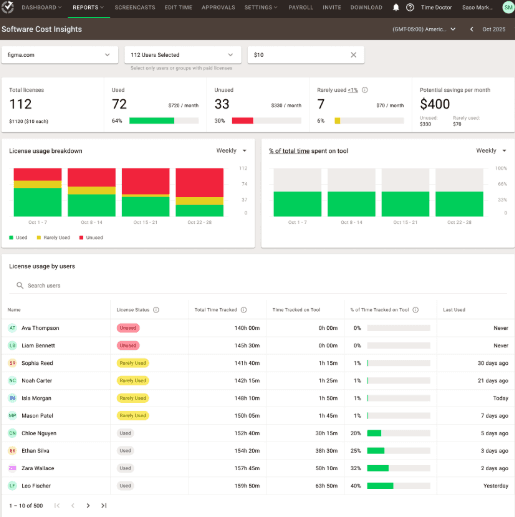The image size is (515, 517).
Task: Open the notifications bell
Action: 396,7
